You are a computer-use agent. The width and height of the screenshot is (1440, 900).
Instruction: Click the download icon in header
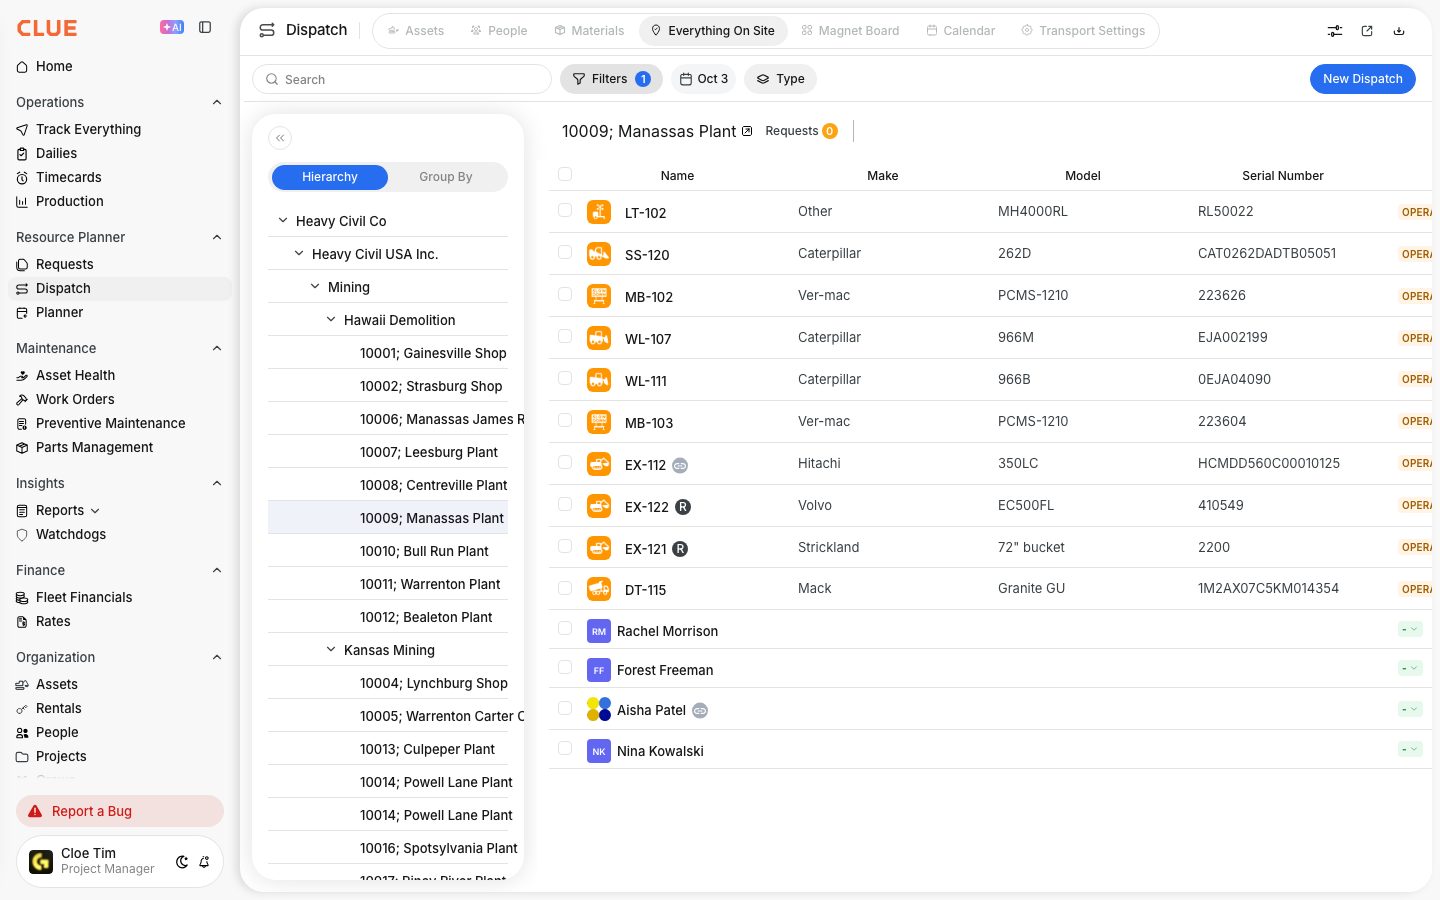tap(1399, 31)
